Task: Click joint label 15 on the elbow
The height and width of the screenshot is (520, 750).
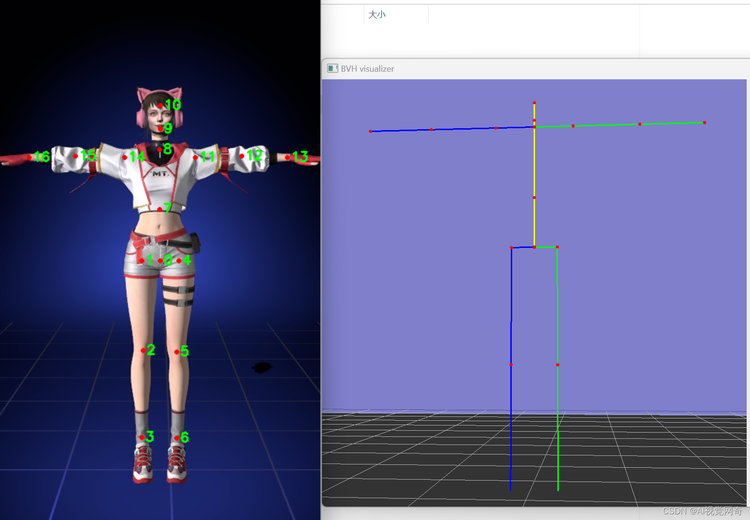Action: pos(88,155)
